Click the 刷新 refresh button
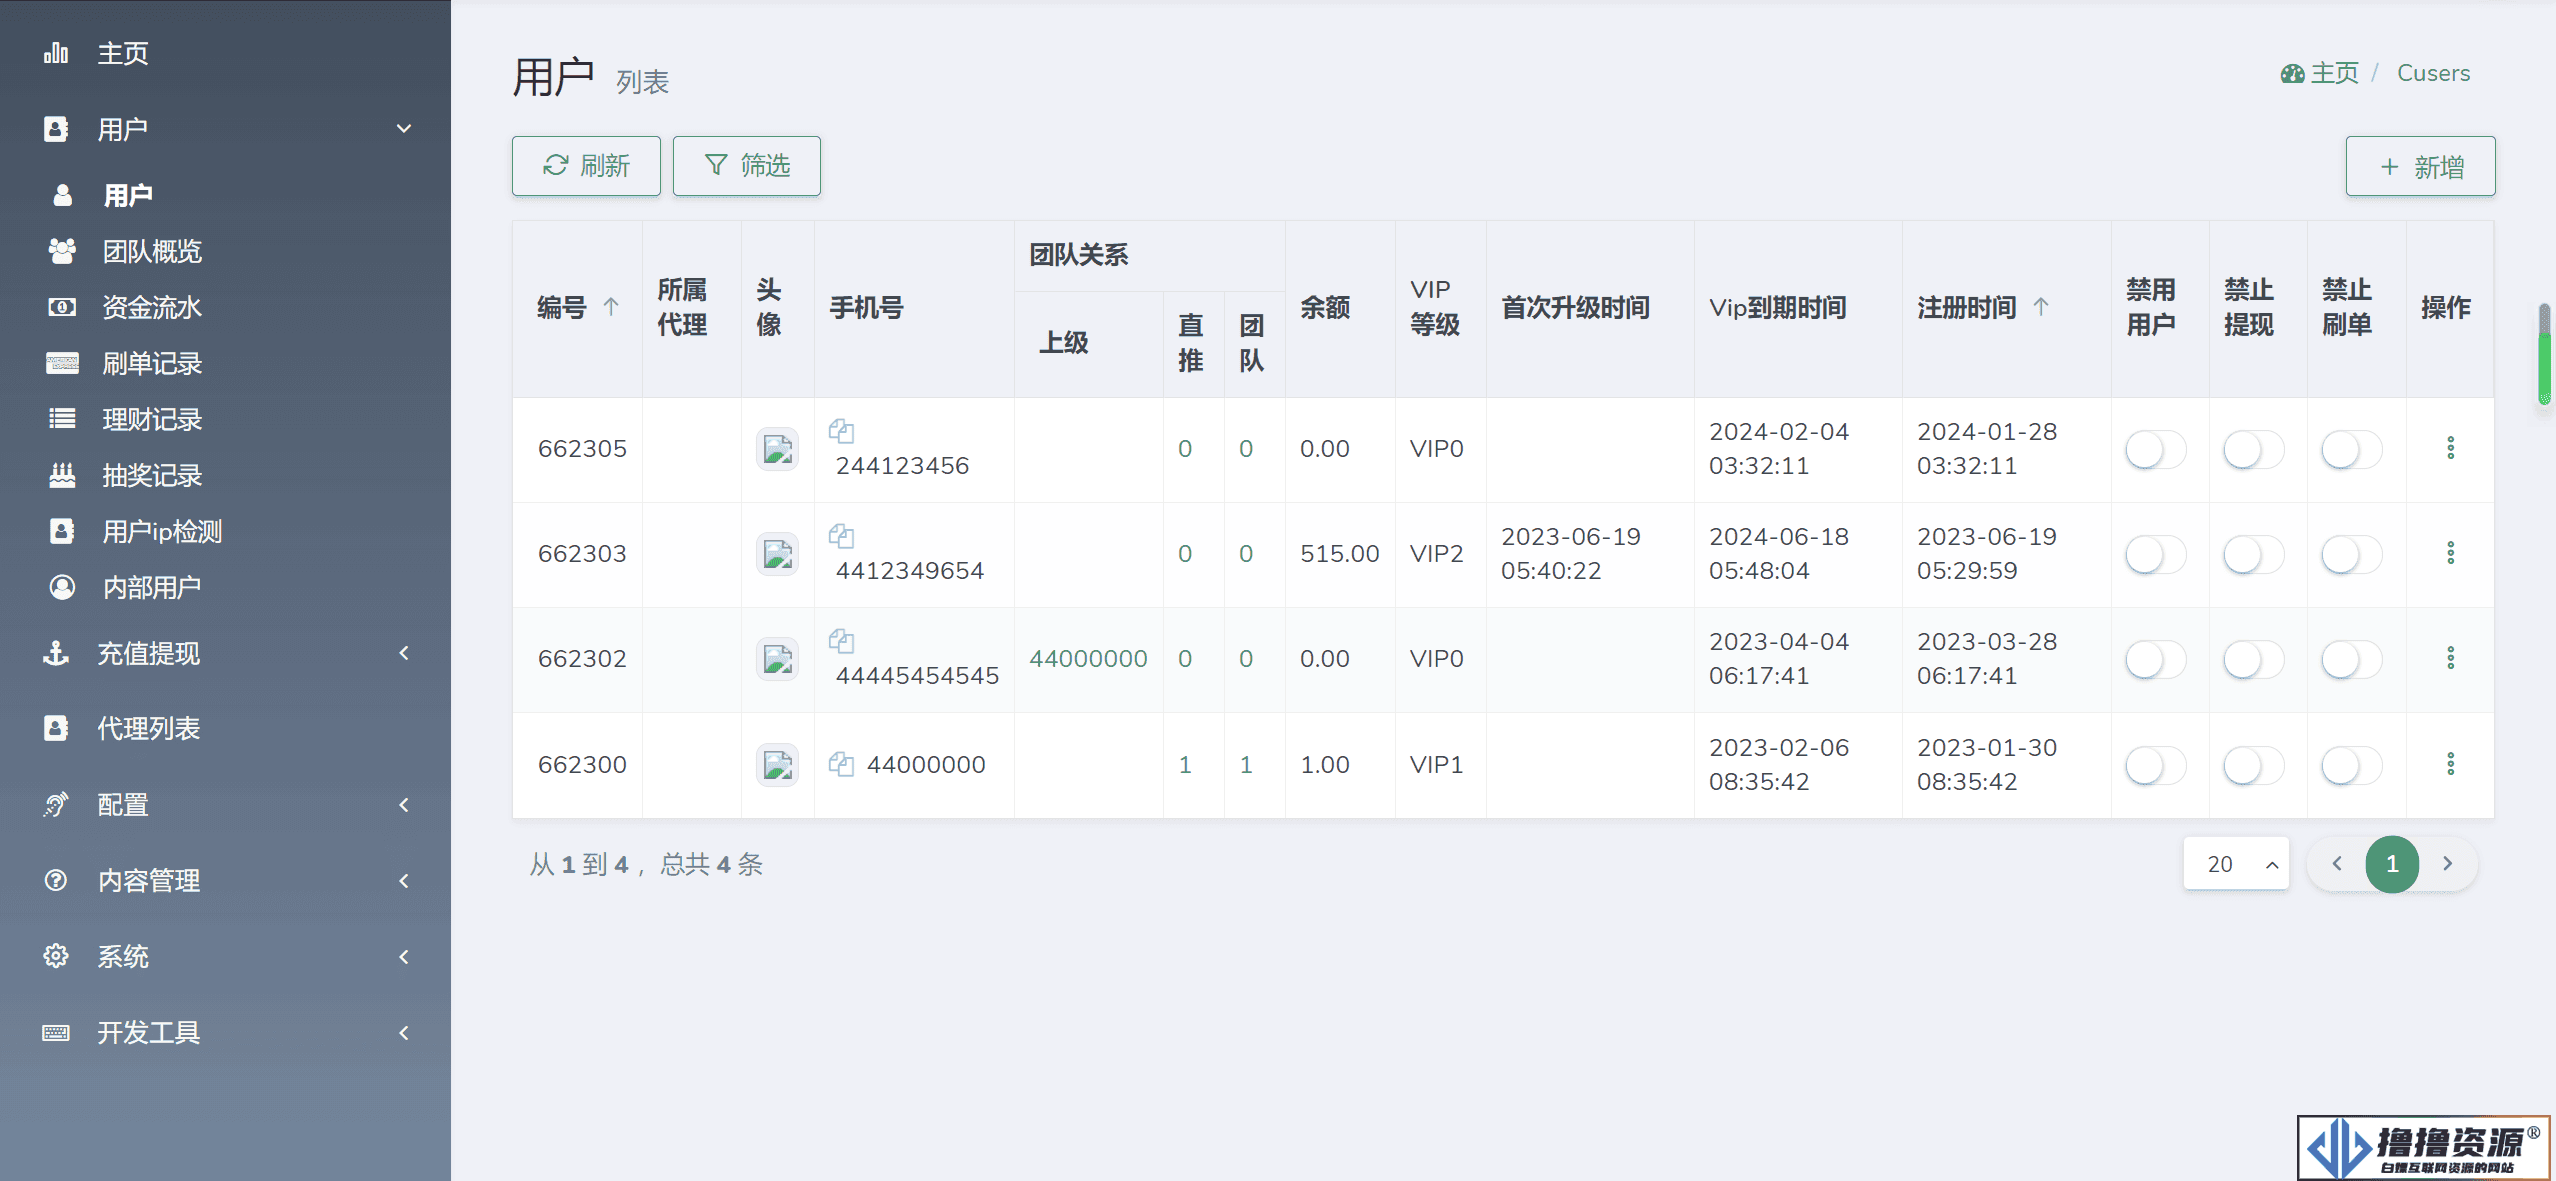2556x1181 pixels. (586, 166)
